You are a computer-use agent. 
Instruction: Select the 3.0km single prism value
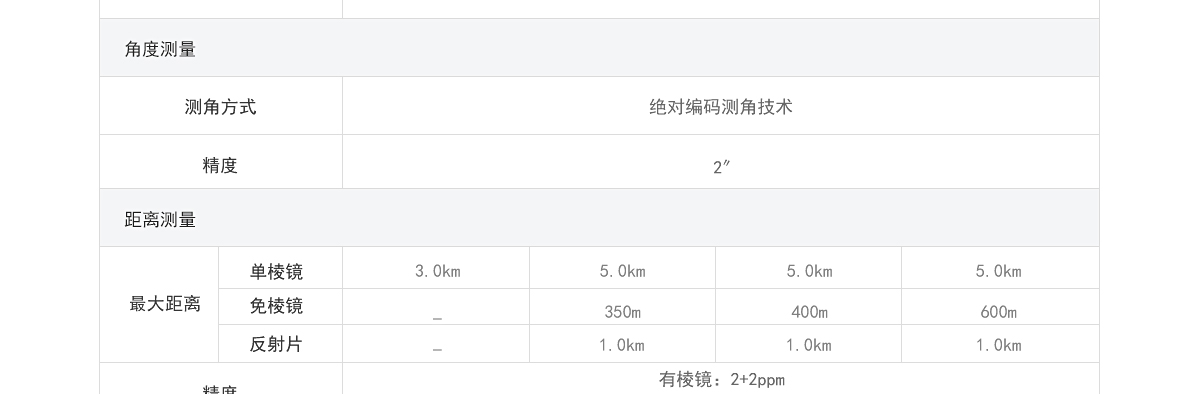point(437,271)
